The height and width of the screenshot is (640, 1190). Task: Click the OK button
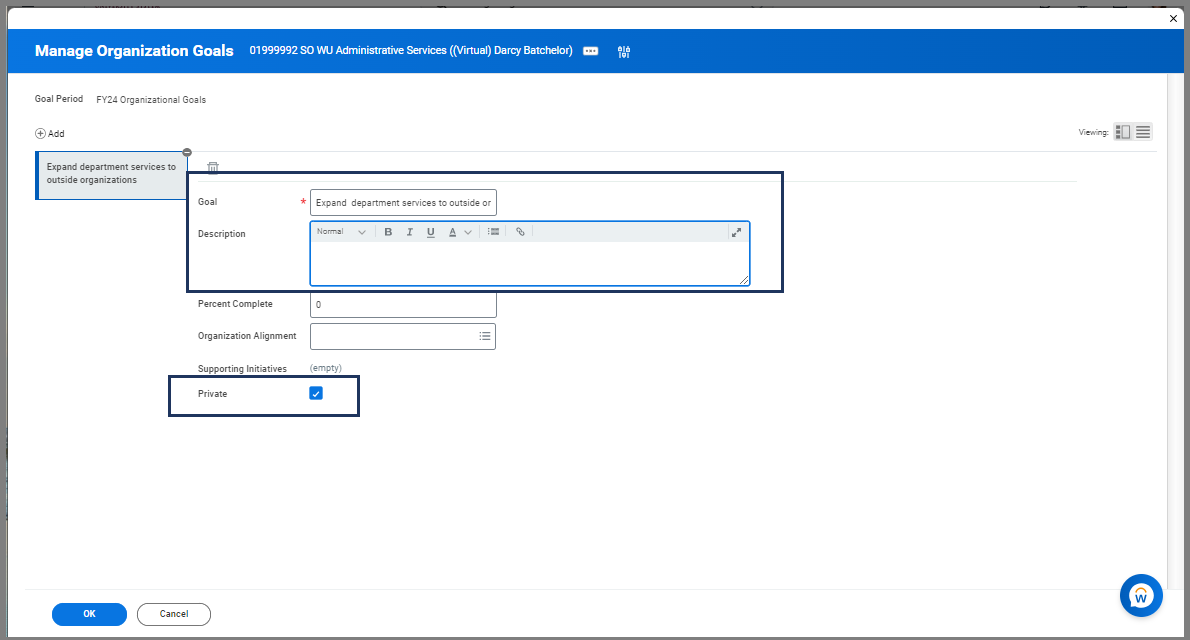[x=89, y=614]
